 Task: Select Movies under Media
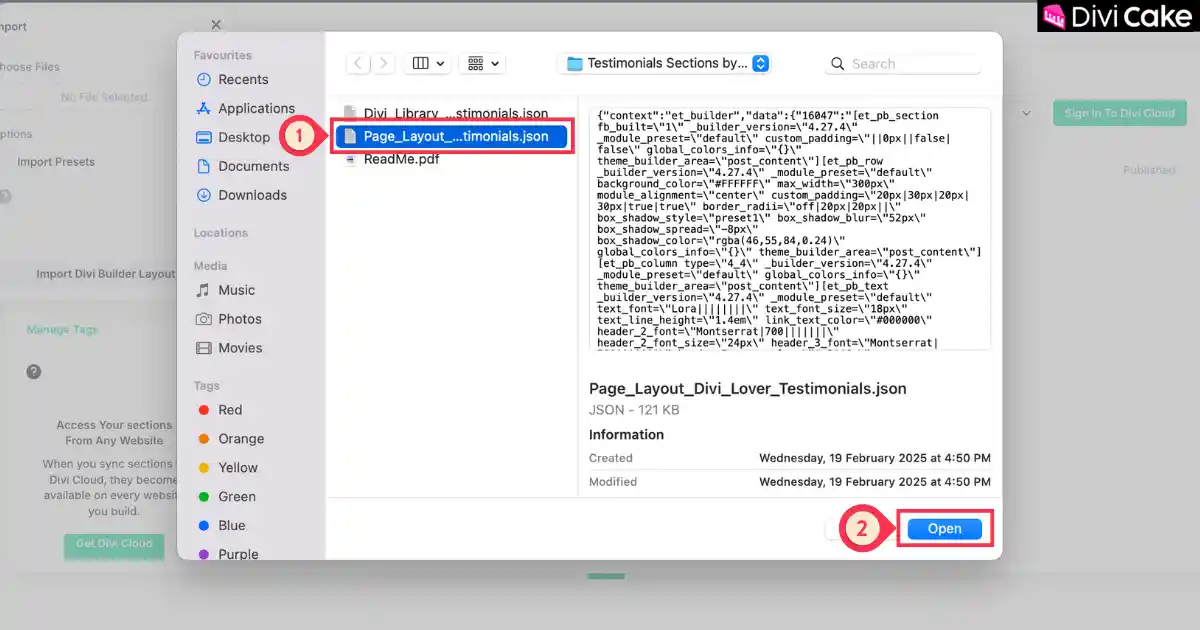point(240,348)
